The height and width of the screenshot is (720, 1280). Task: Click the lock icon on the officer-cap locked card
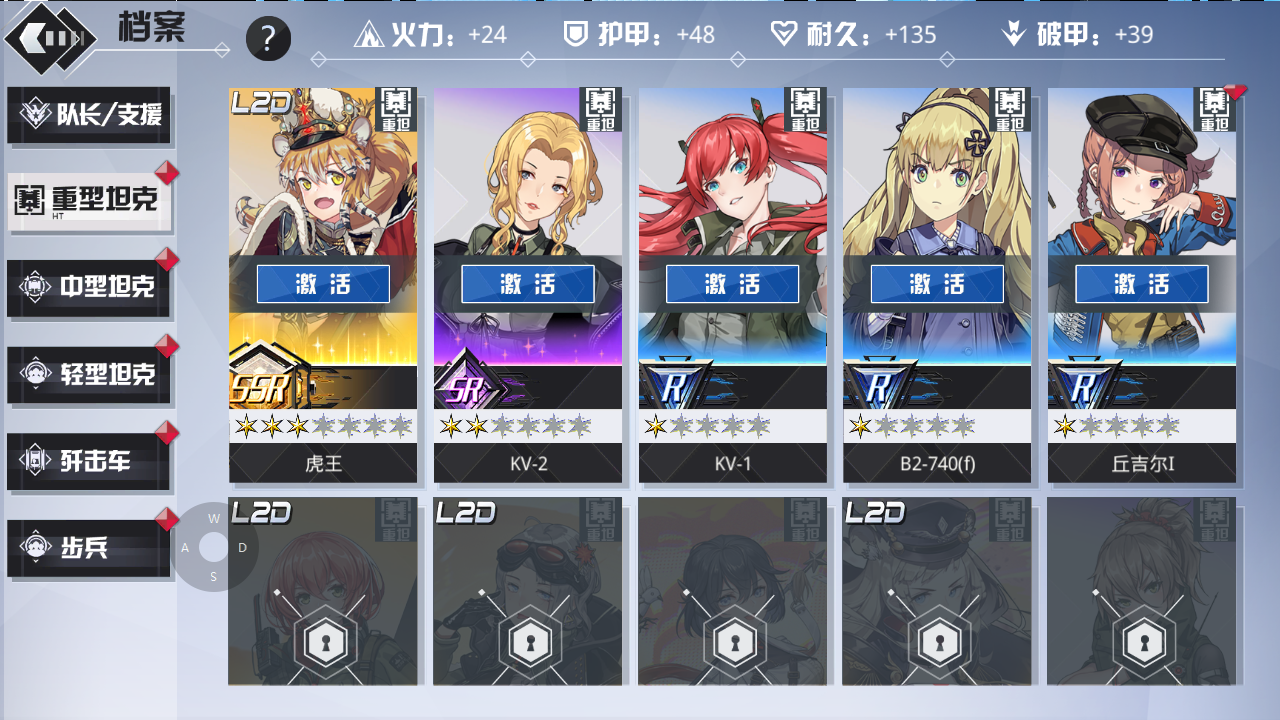point(936,643)
